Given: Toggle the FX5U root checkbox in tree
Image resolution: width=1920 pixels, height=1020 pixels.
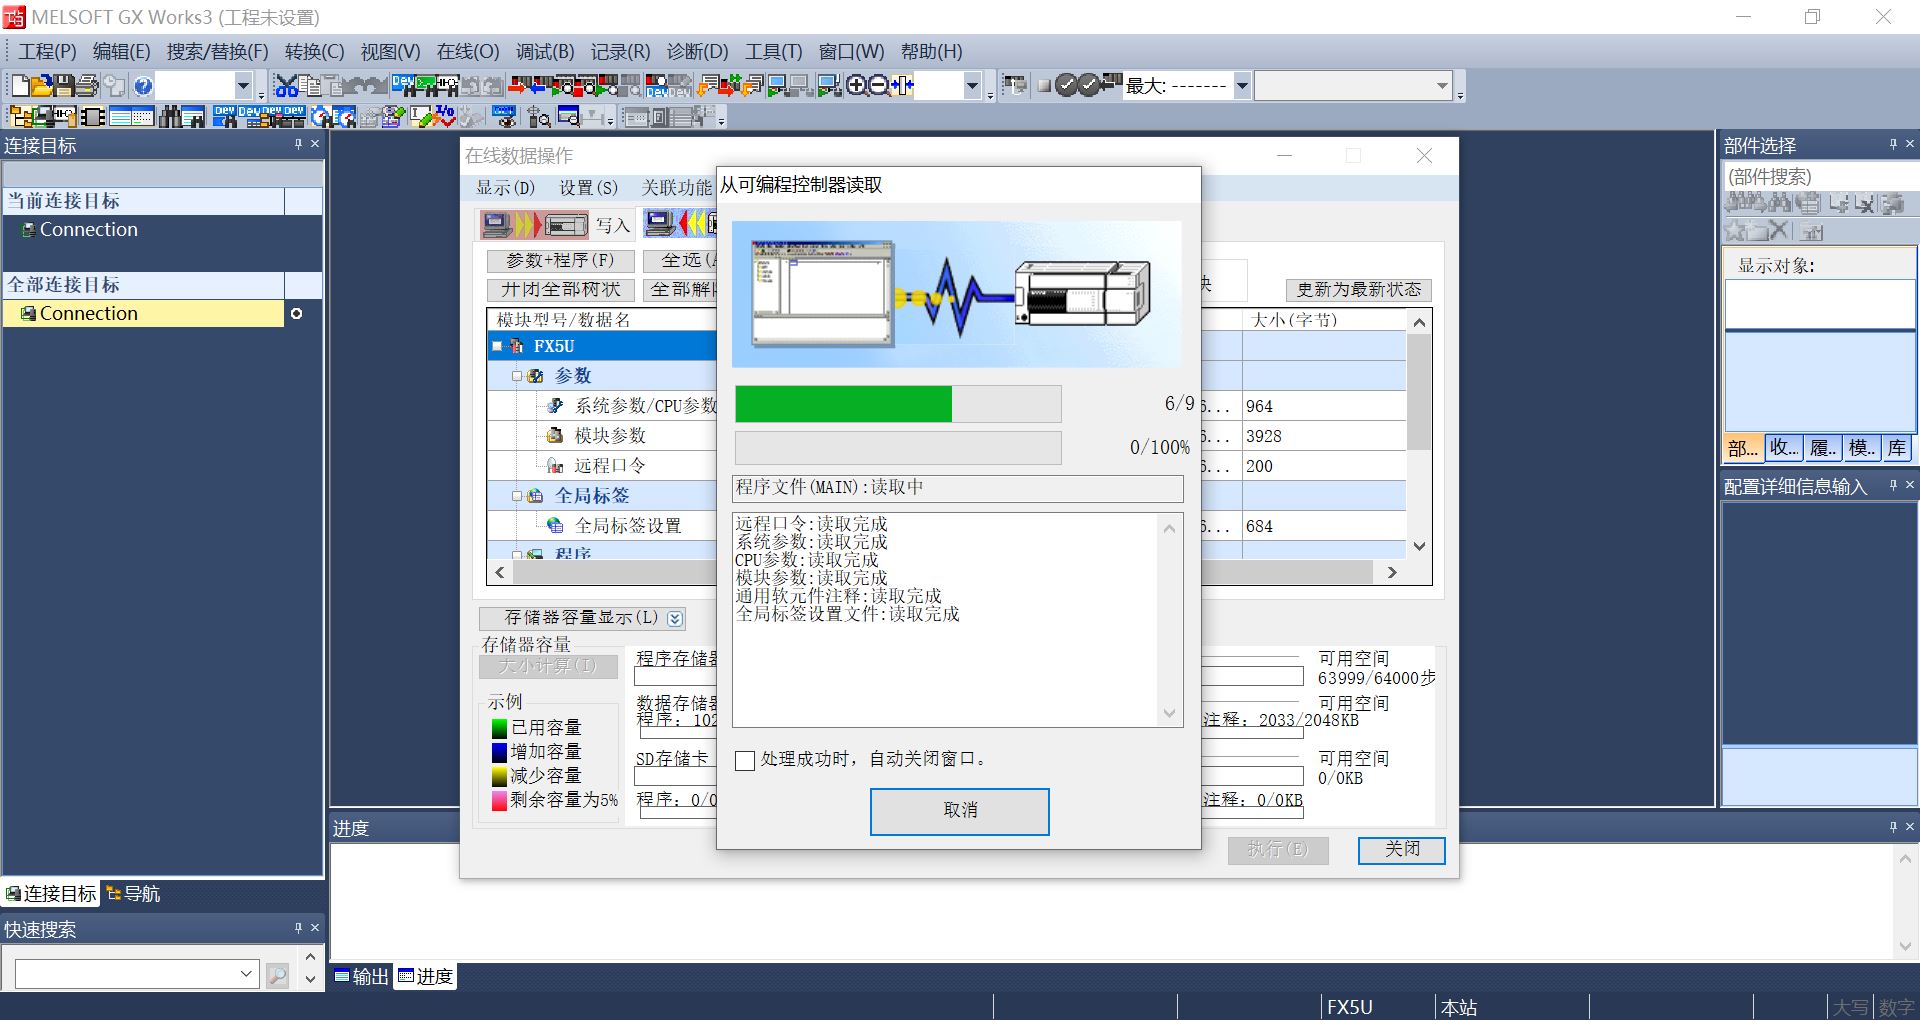Looking at the screenshot, I should click(x=497, y=346).
